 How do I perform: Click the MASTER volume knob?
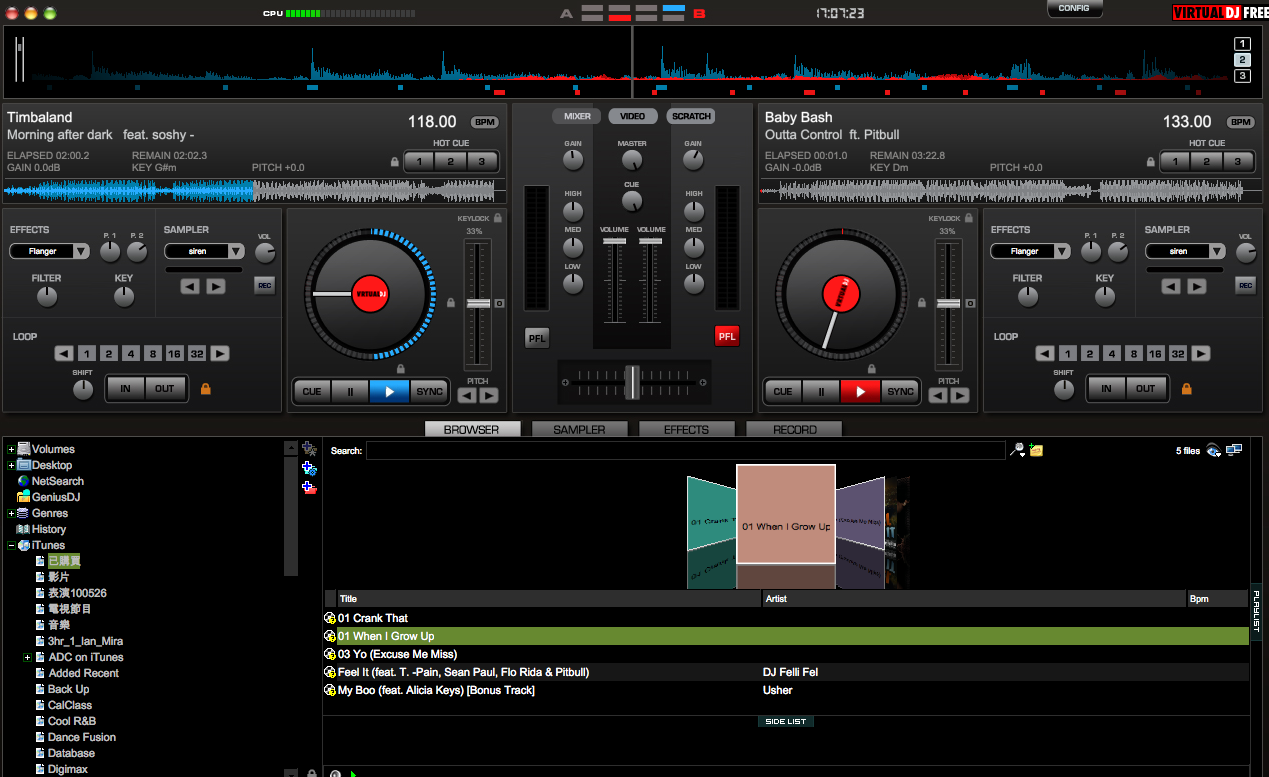click(x=632, y=159)
